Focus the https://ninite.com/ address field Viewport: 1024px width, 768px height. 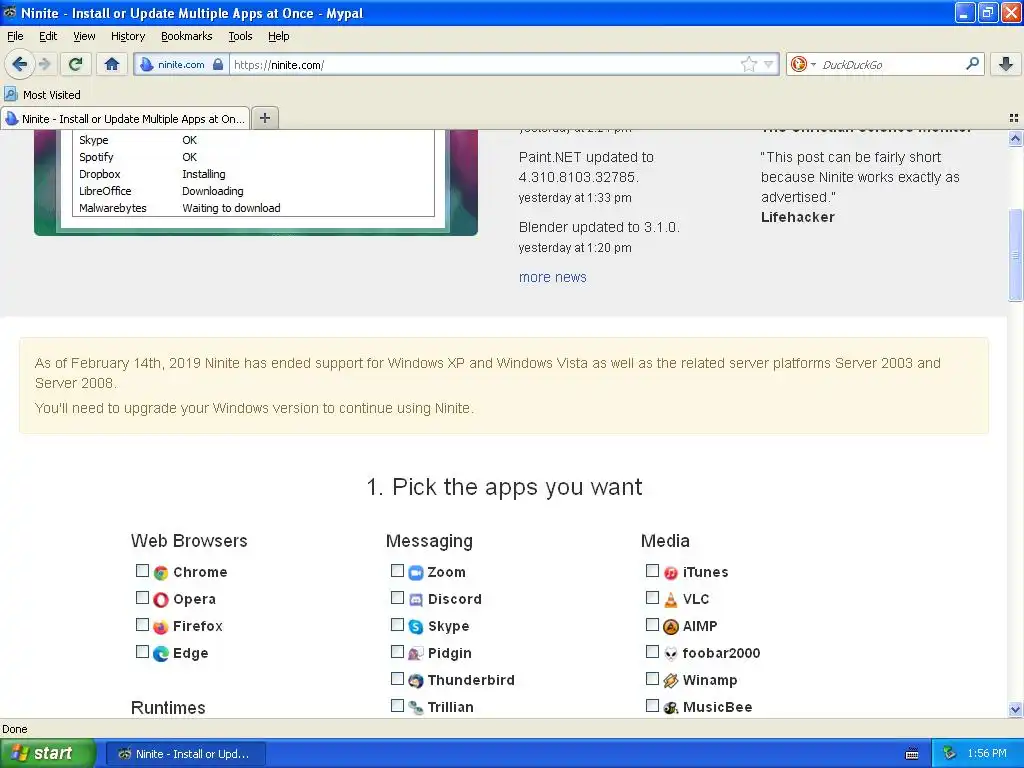(x=487, y=65)
